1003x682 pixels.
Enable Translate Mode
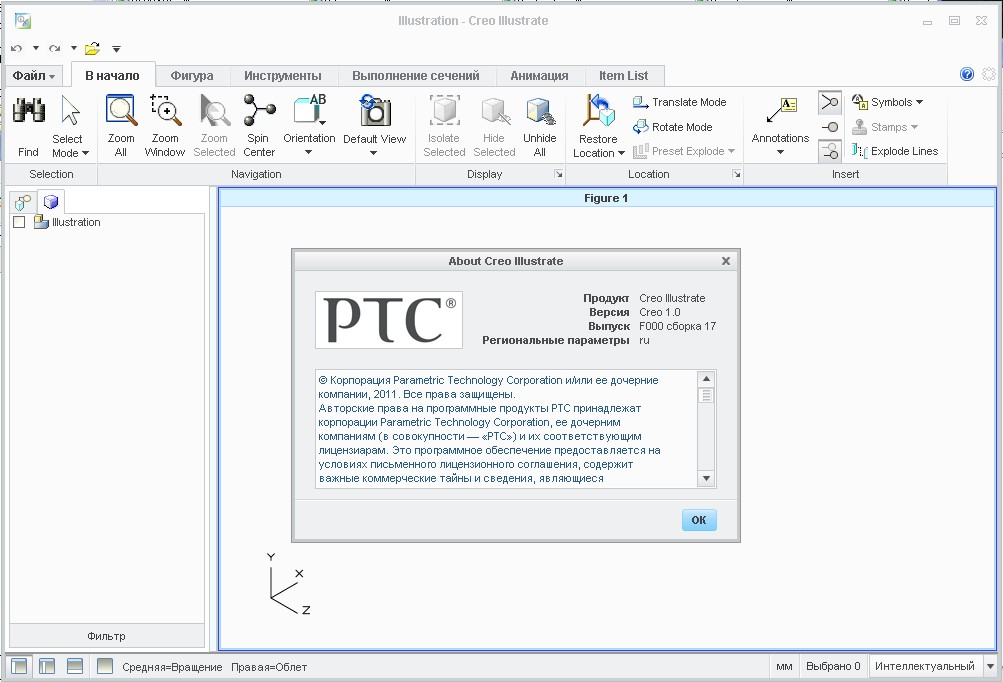pos(679,102)
